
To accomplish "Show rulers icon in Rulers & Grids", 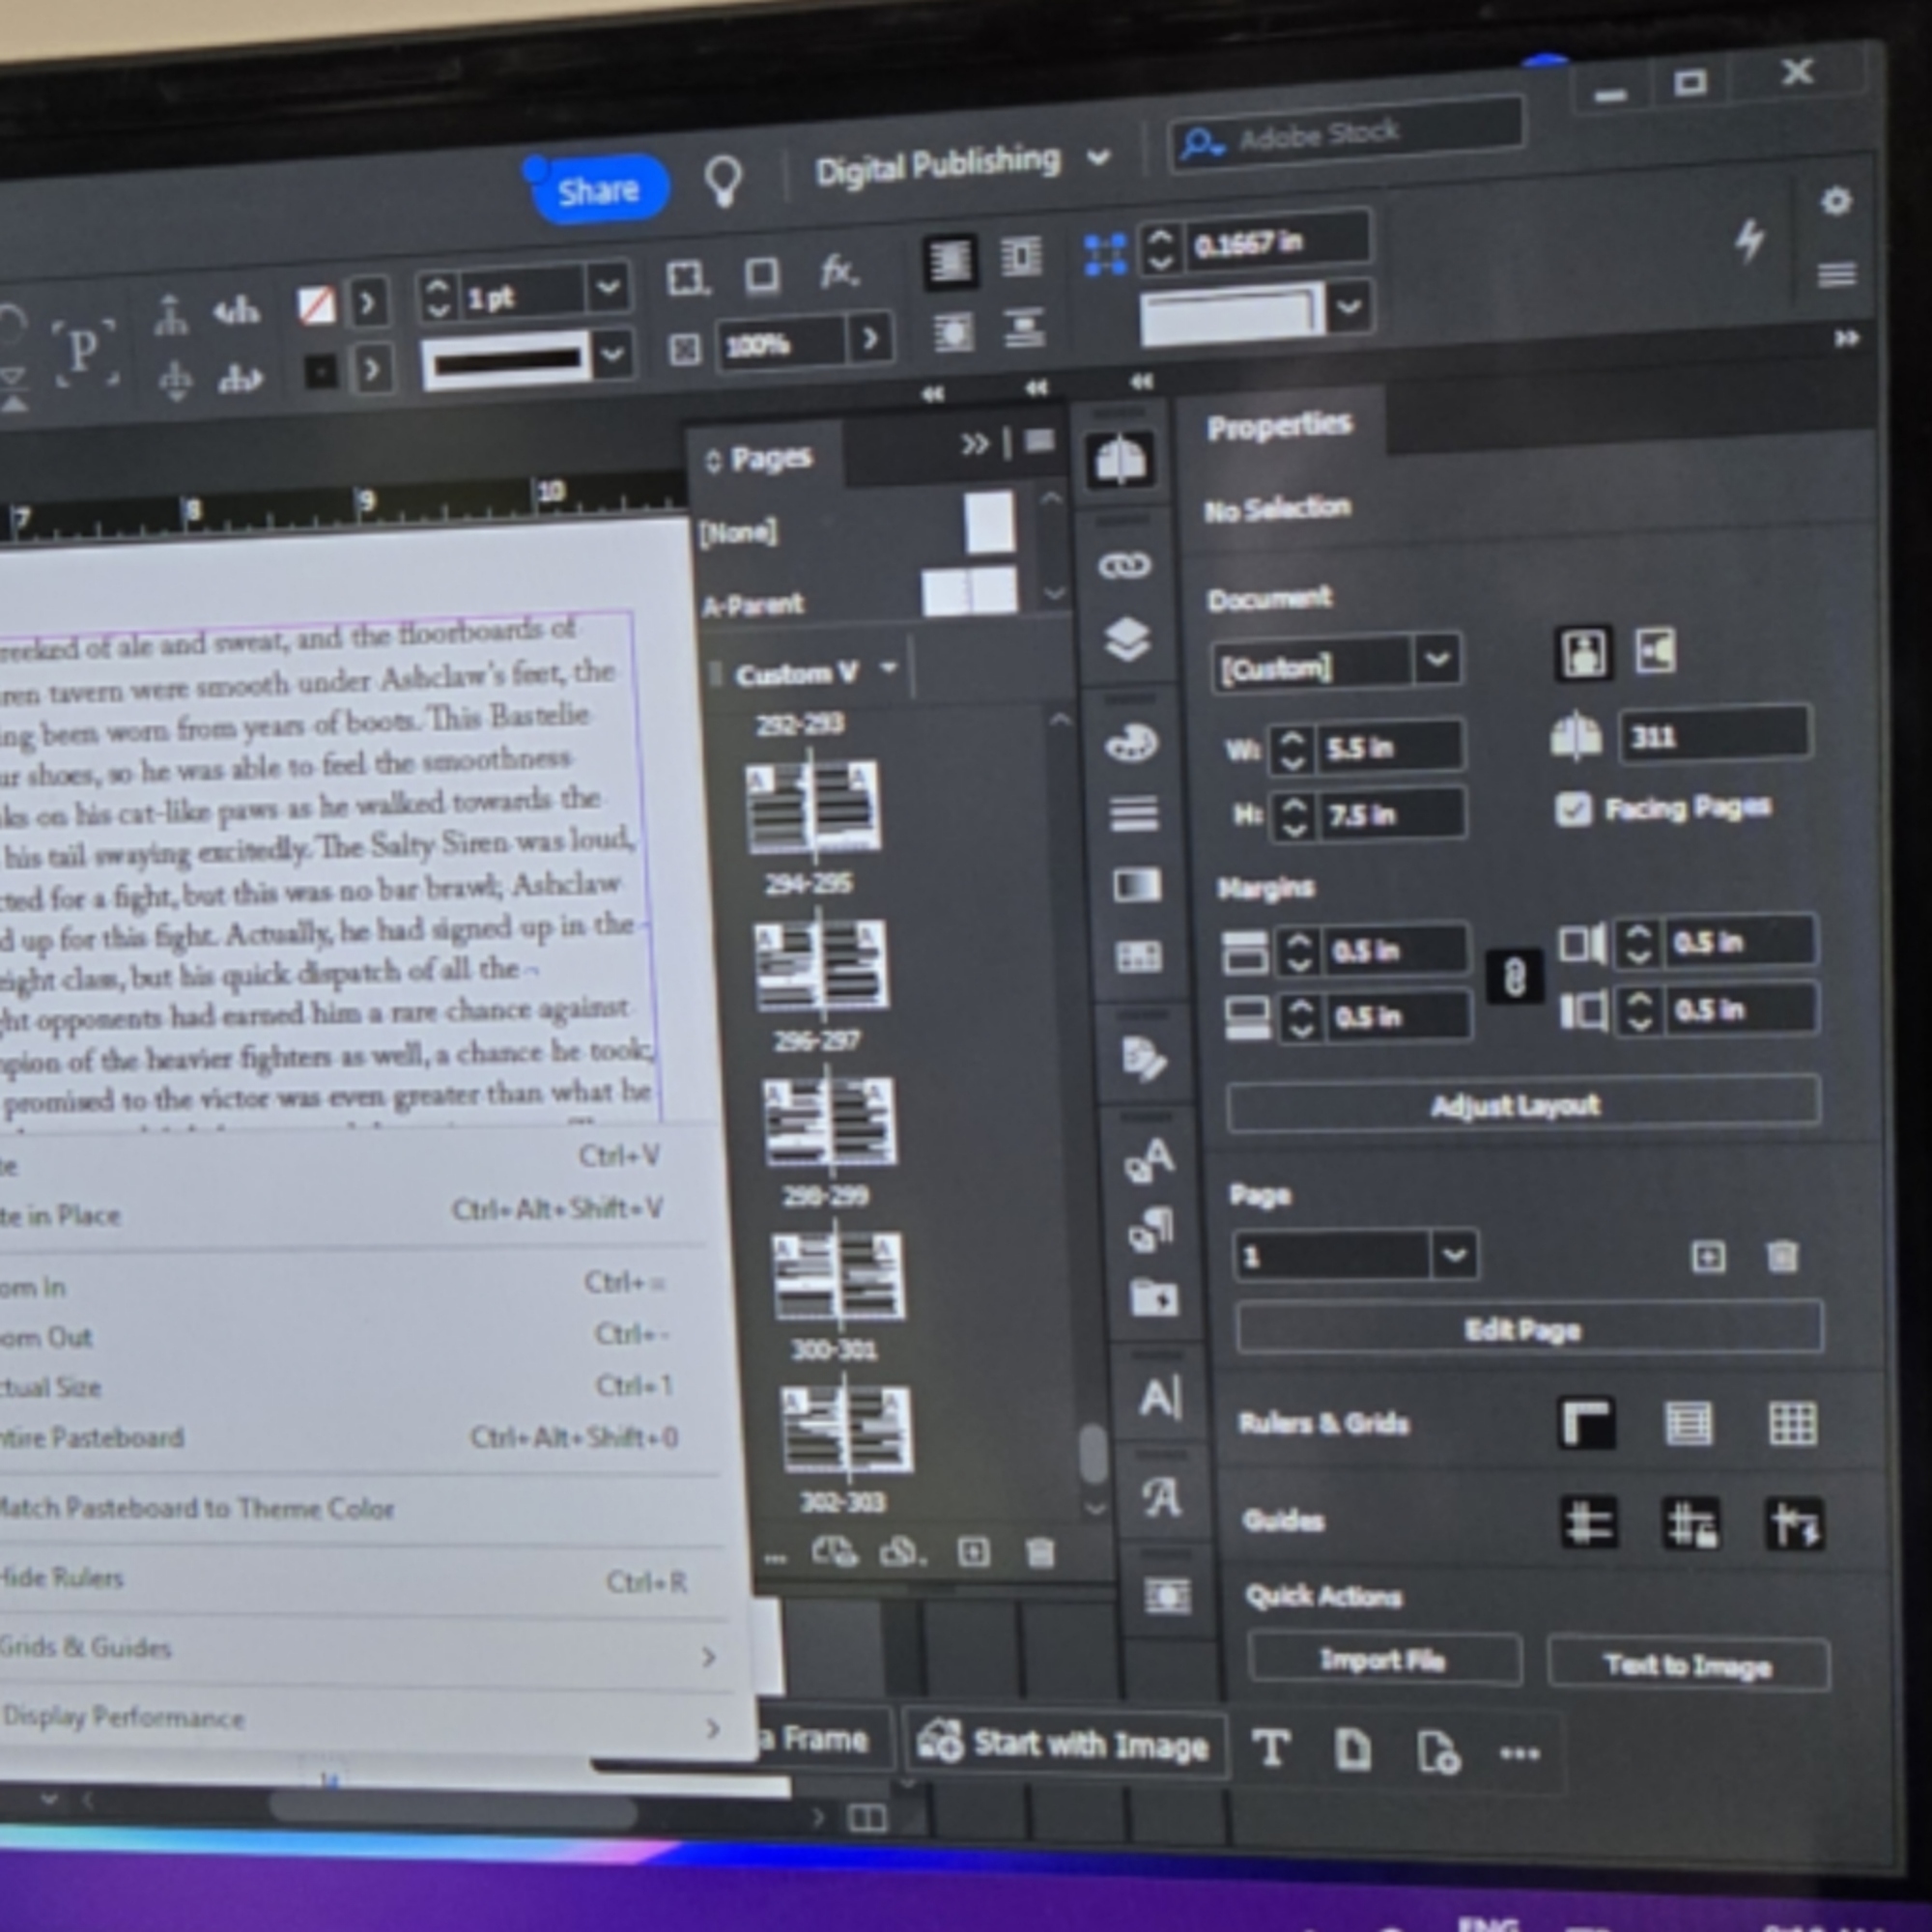I will 1586,1423.
